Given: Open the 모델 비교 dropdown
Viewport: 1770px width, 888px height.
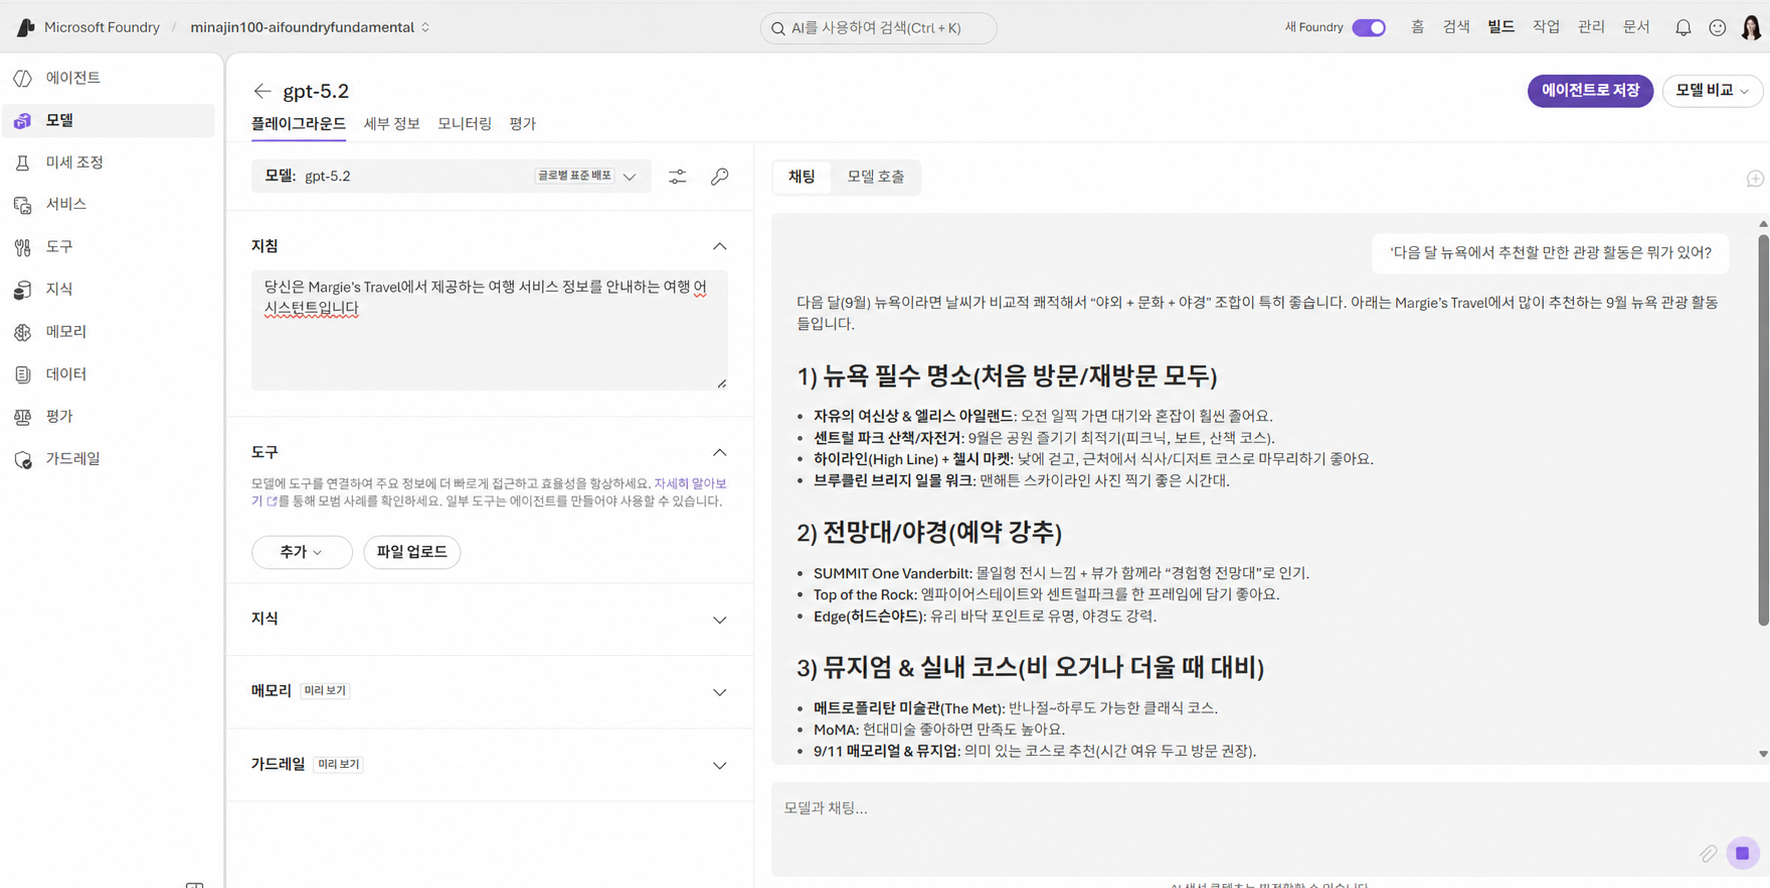Looking at the screenshot, I should click(1712, 90).
